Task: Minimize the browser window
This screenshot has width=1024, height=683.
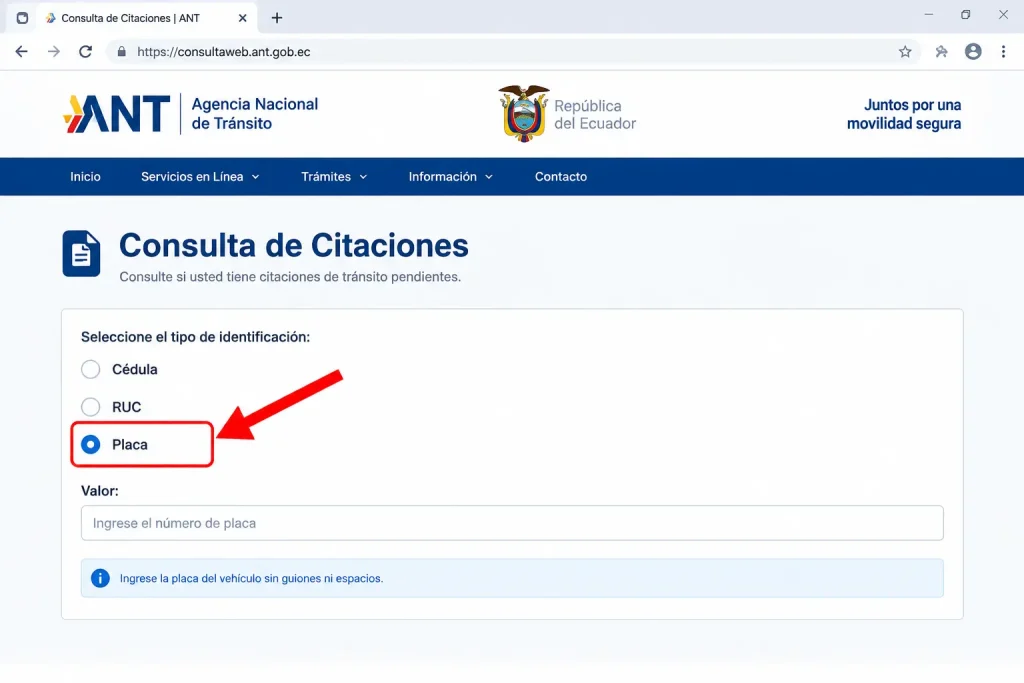Action: tap(929, 14)
